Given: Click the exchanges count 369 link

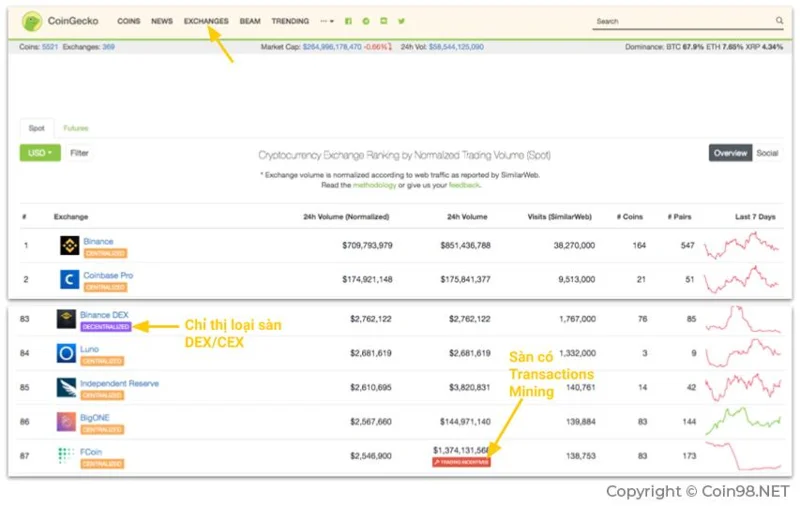Looking at the screenshot, I should 108,46.
